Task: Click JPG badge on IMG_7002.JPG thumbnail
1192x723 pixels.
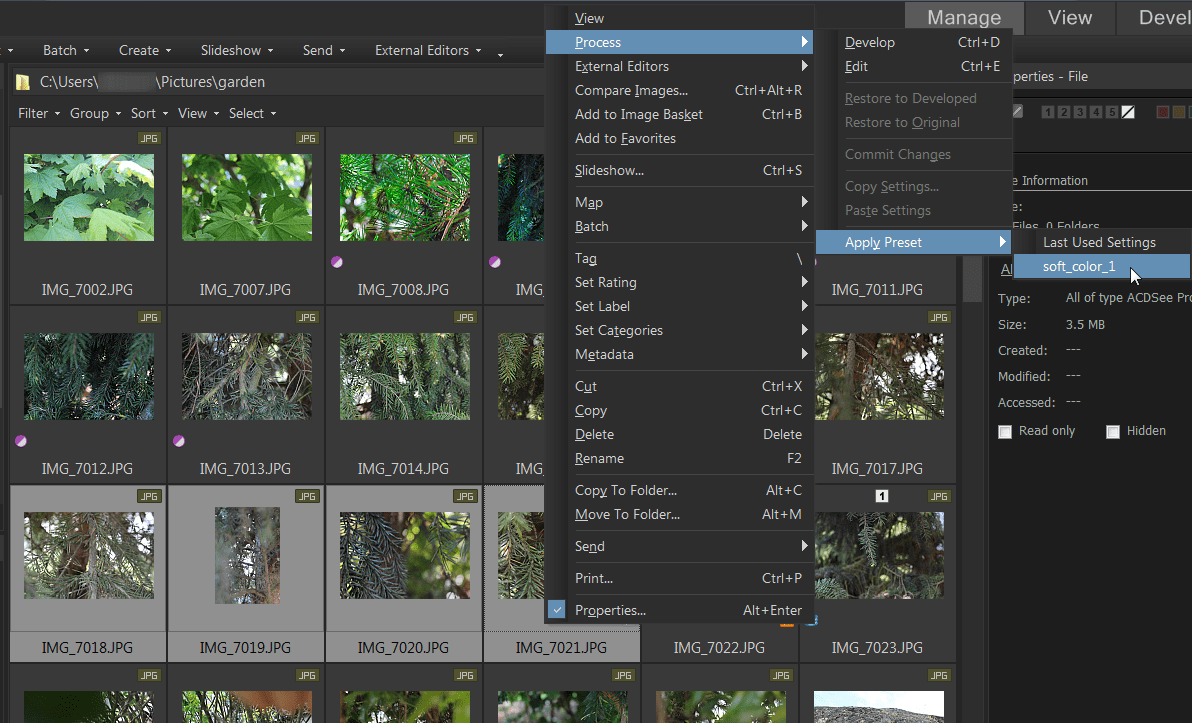Action: point(149,138)
